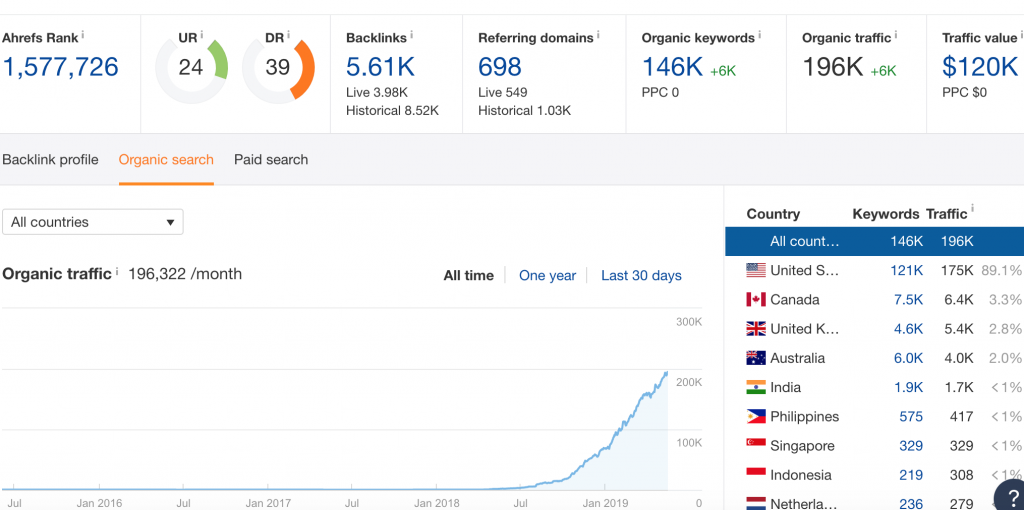1024x510 pixels.
Task: Click Organic traffic 196K value
Action: coord(833,67)
